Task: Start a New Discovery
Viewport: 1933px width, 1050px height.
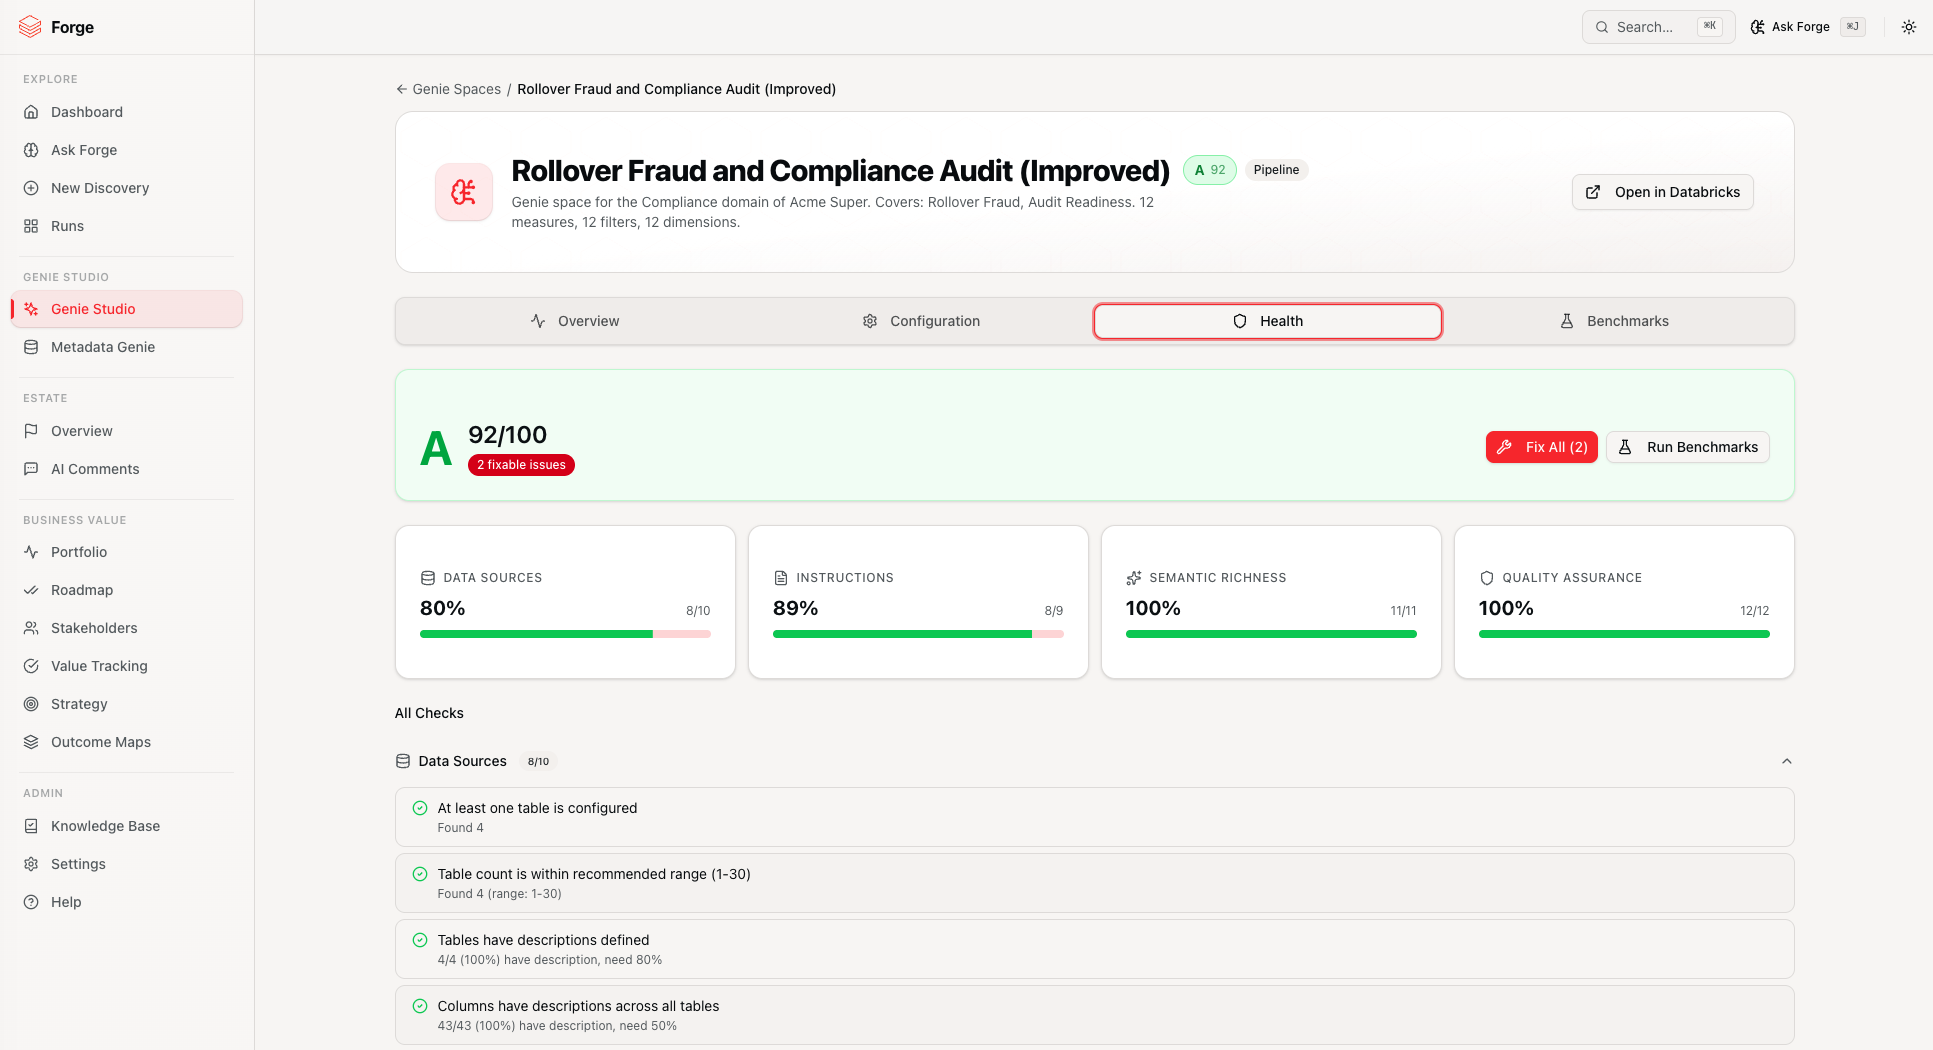Action: [126, 188]
